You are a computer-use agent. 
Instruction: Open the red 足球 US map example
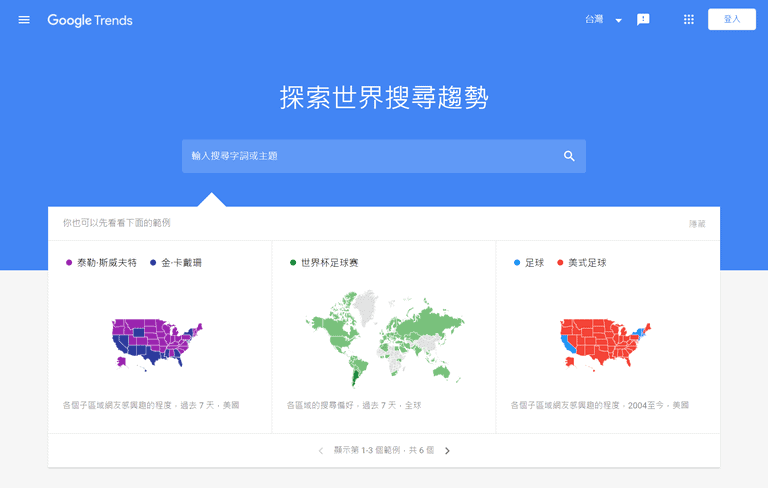[605, 344]
